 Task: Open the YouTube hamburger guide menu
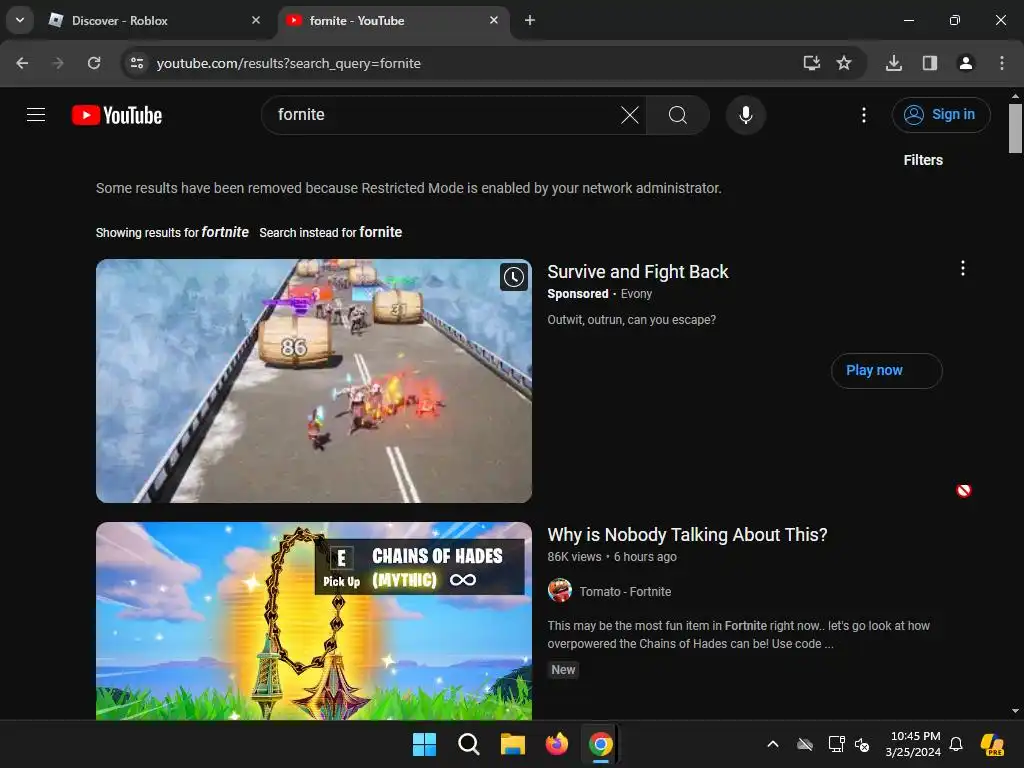pyautogui.click(x=36, y=115)
